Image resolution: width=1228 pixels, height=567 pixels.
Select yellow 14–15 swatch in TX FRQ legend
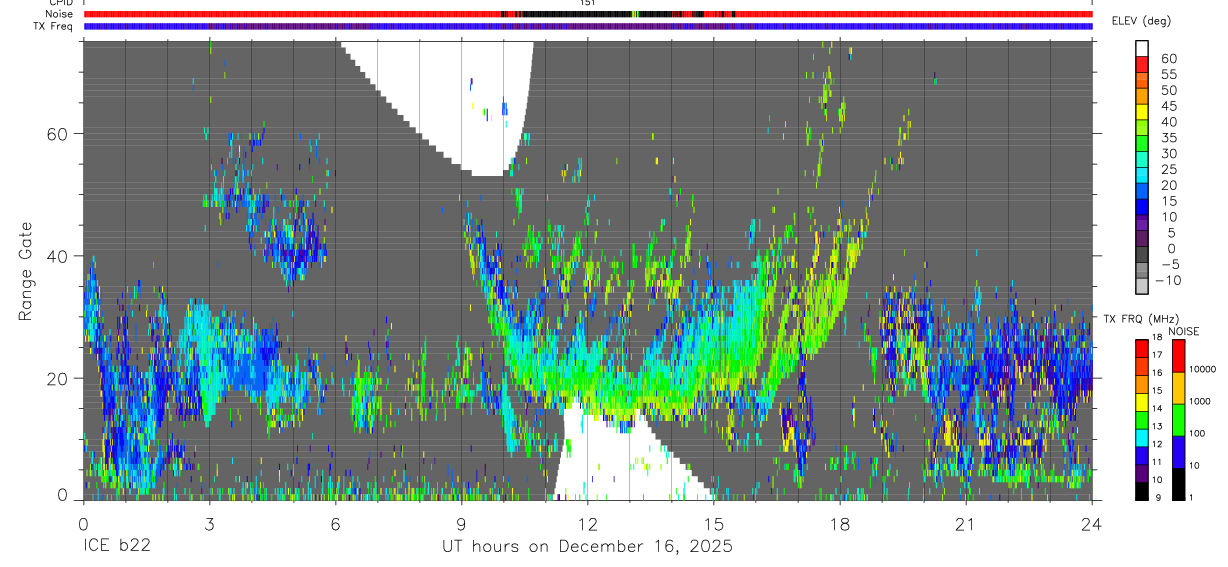(1142, 402)
